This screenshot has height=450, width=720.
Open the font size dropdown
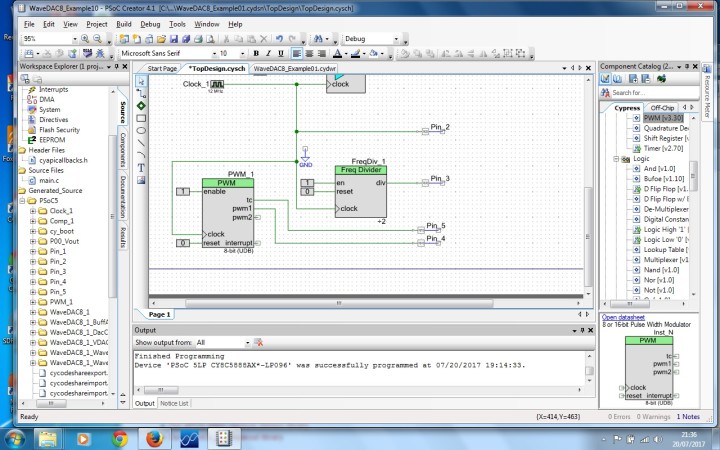[x=242, y=54]
